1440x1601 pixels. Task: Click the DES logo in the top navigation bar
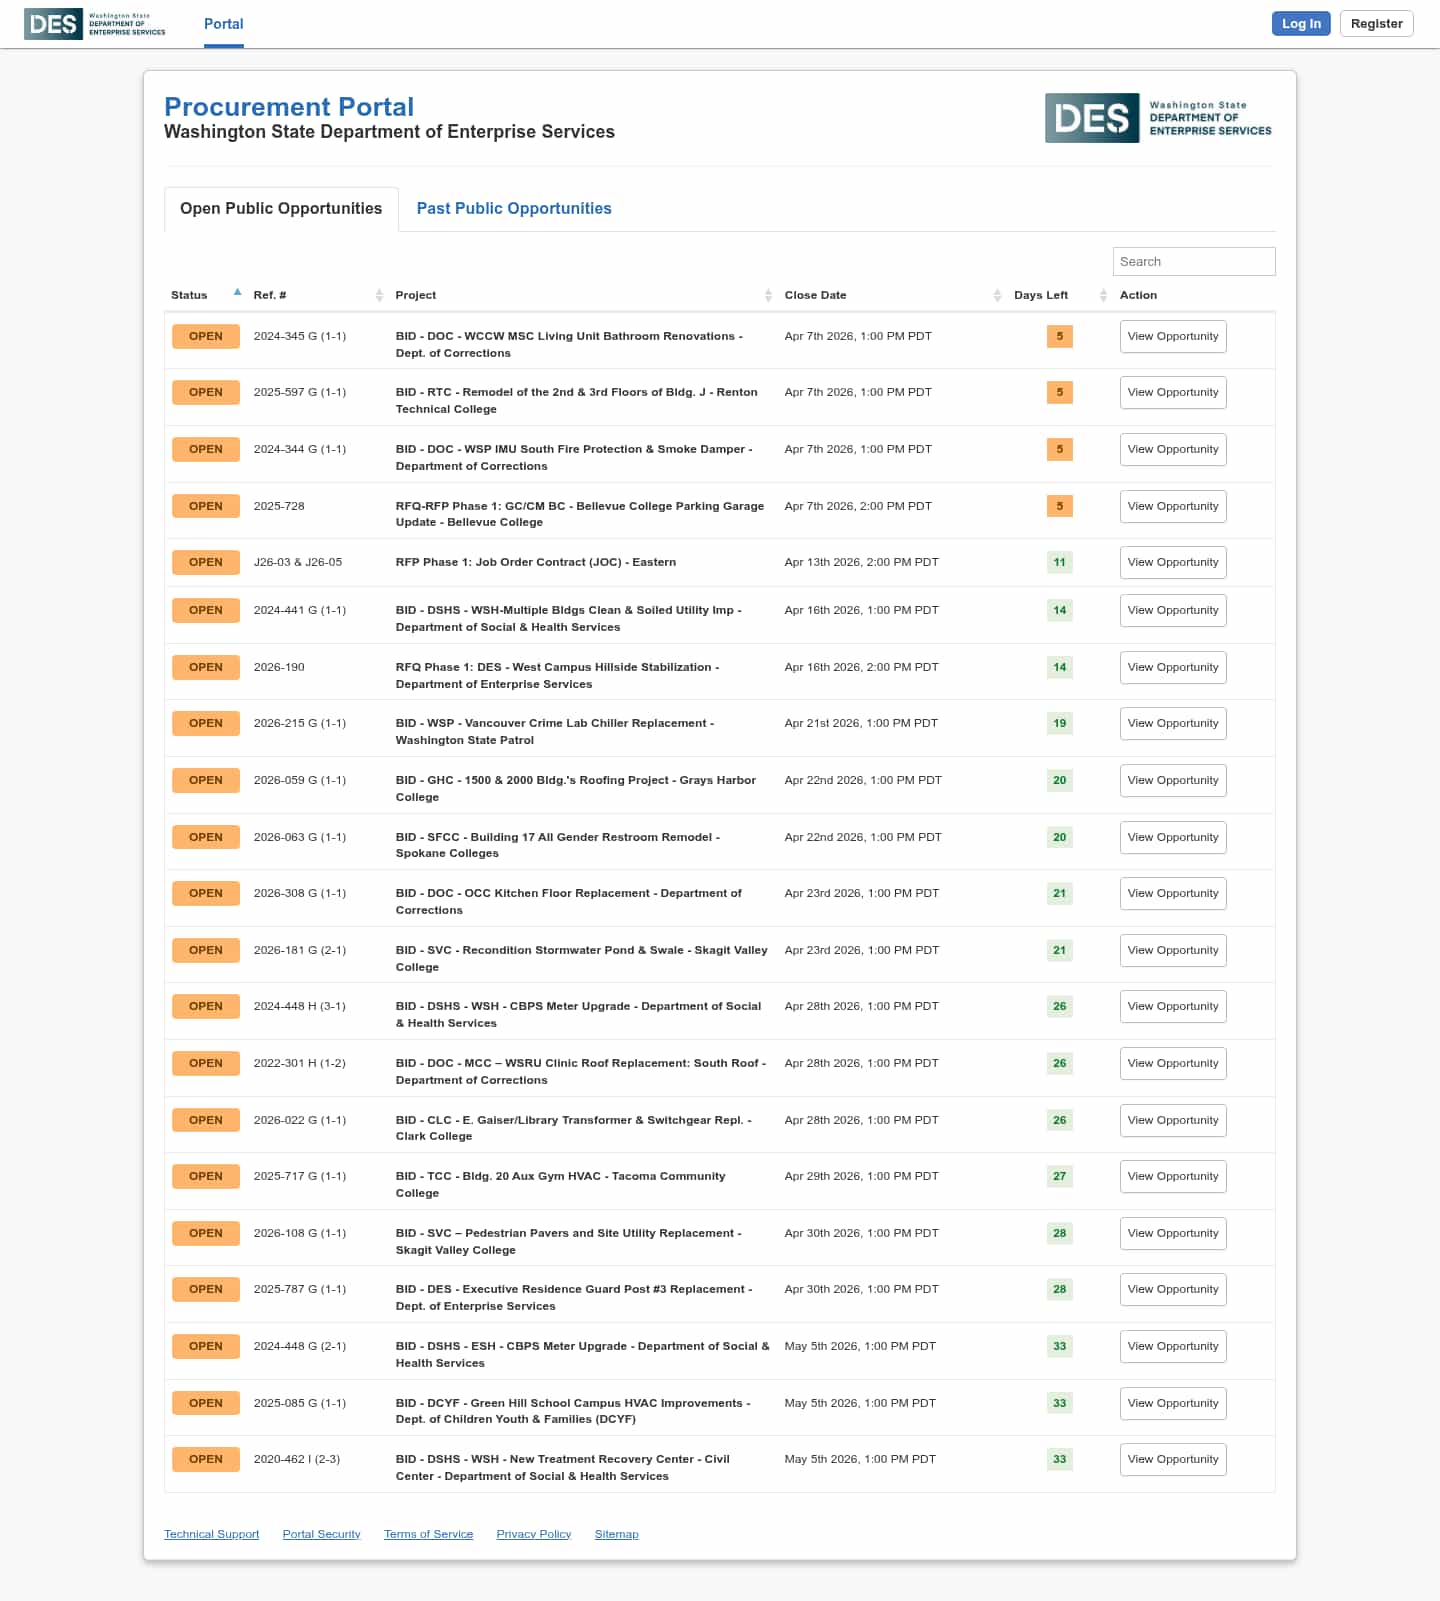95,24
